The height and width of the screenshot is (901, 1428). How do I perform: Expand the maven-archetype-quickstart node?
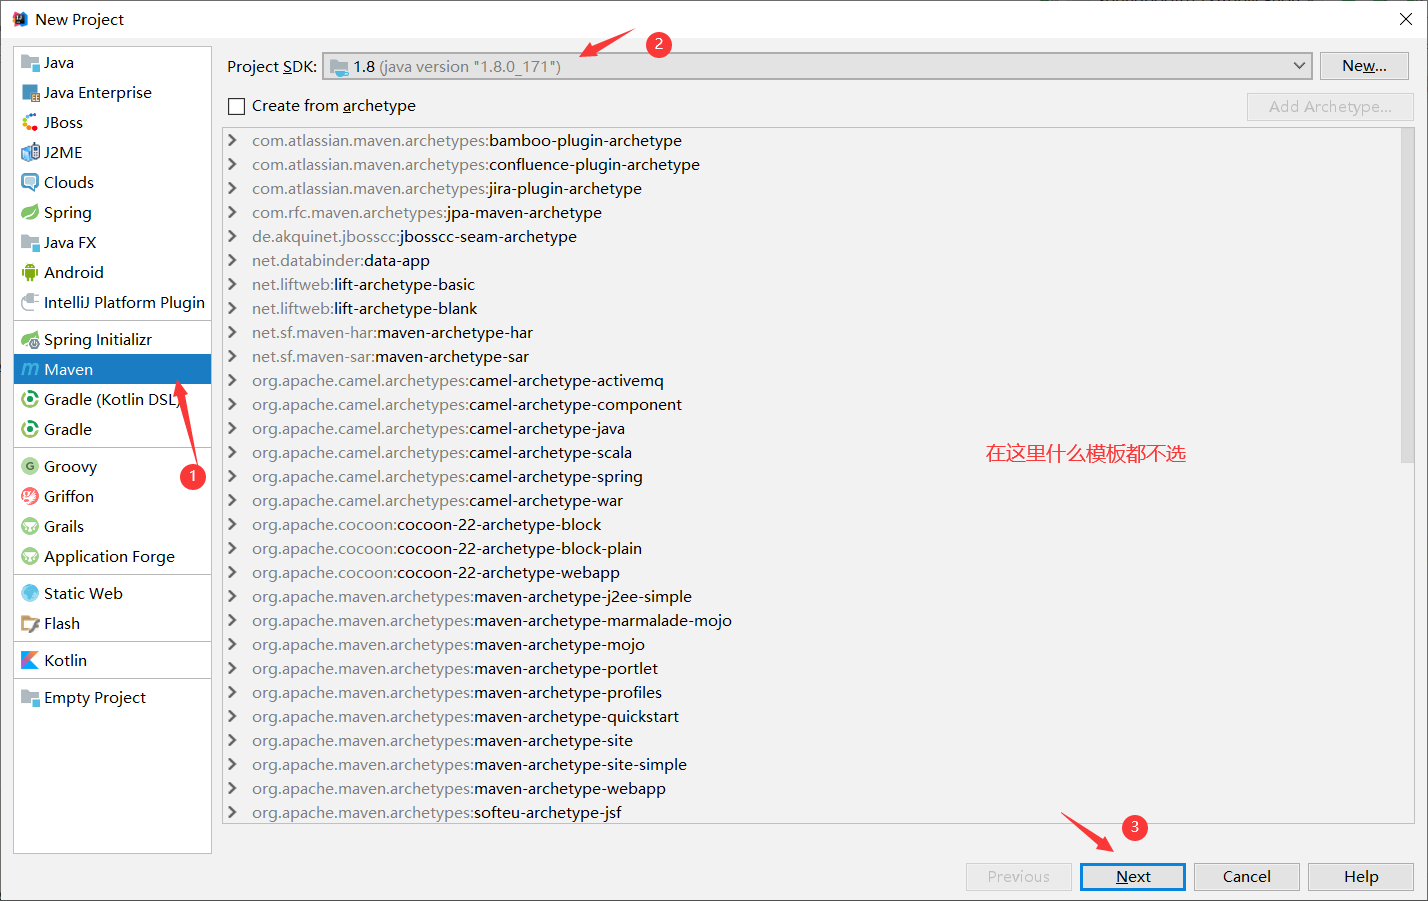click(x=232, y=717)
